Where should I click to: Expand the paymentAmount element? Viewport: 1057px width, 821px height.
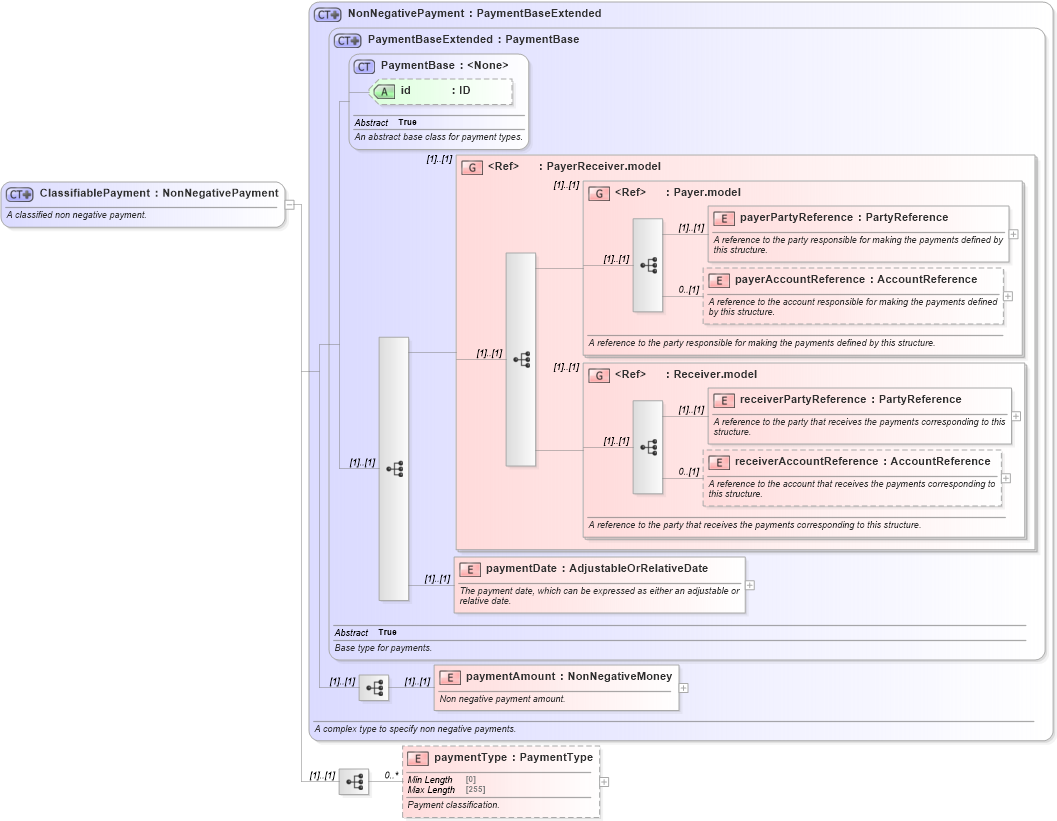click(684, 687)
